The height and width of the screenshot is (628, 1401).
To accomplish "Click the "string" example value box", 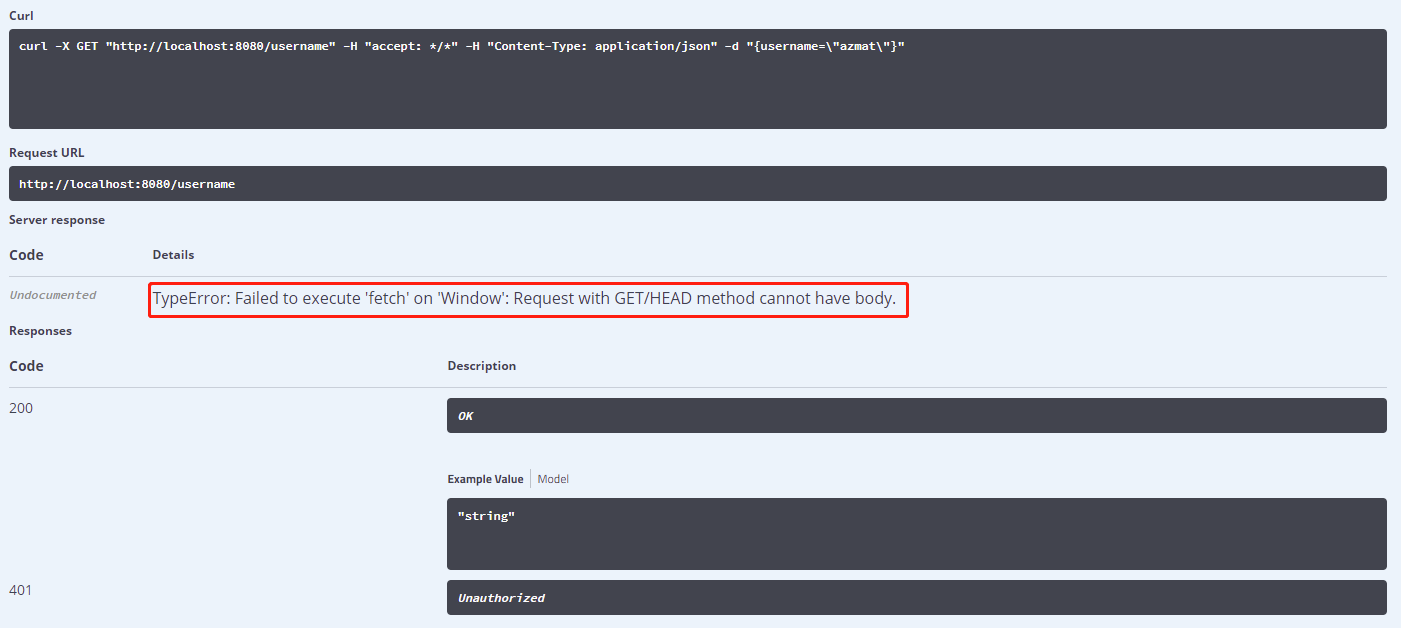I will click(x=917, y=534).
